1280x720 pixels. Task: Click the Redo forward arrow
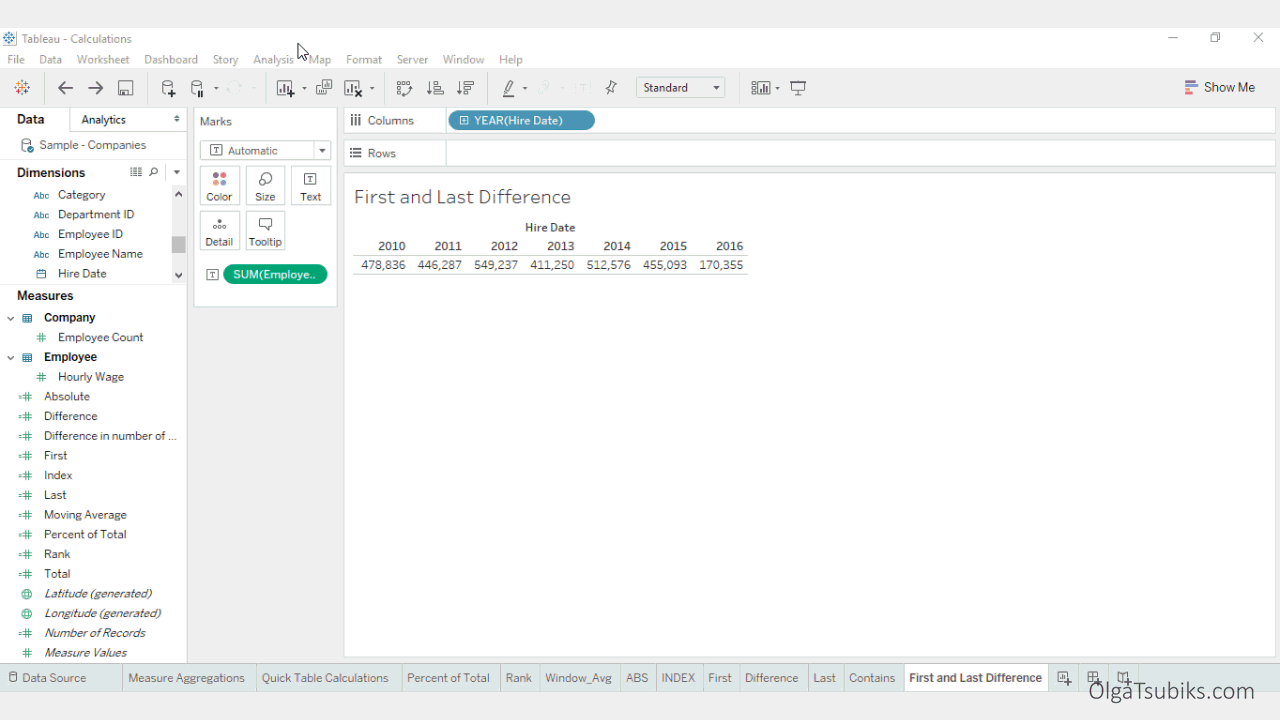[x=96, y=88]
